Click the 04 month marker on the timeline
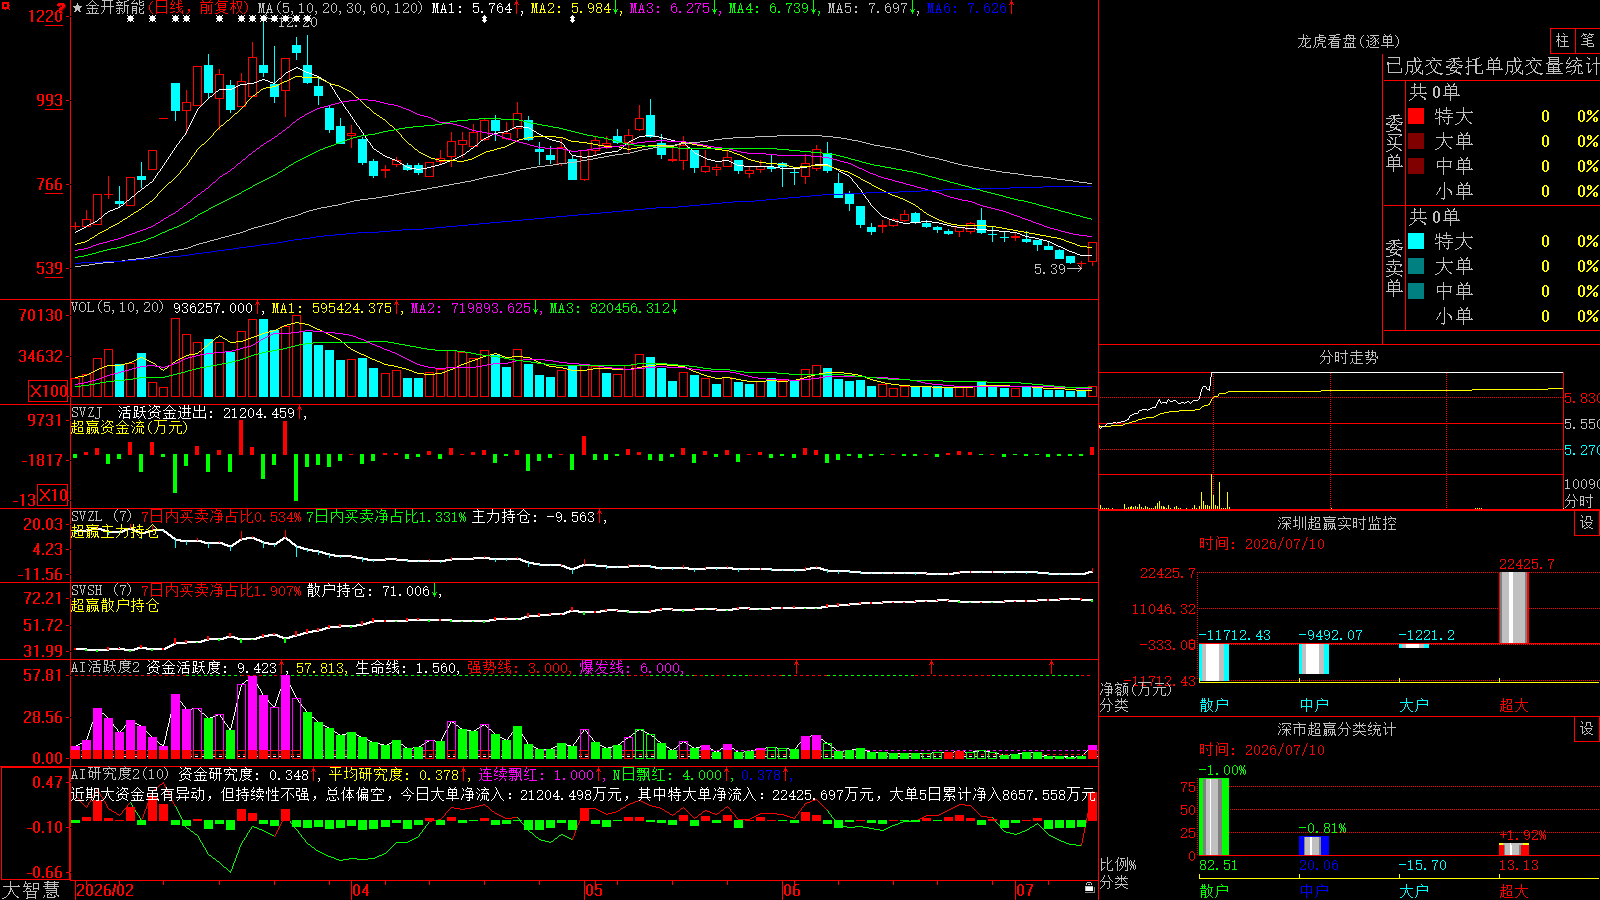 pyautogui.click(x=361, y=890)
